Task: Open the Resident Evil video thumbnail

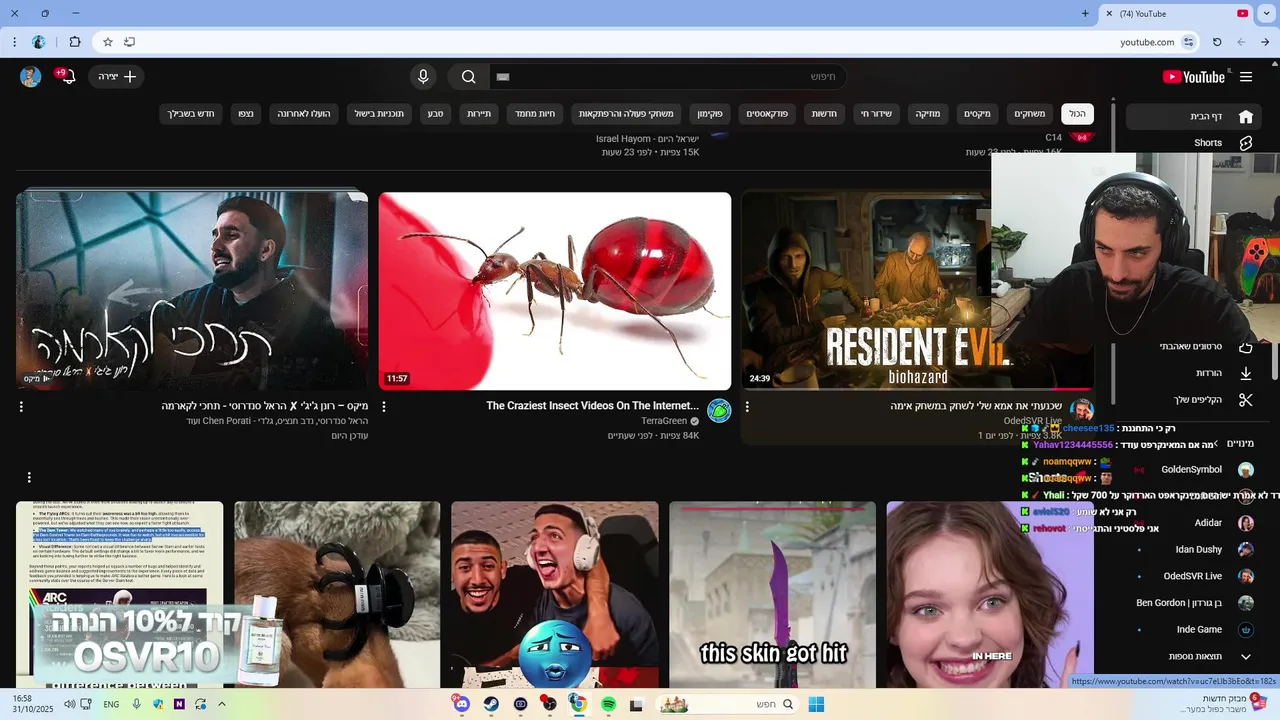Action: tap(917, 291)
